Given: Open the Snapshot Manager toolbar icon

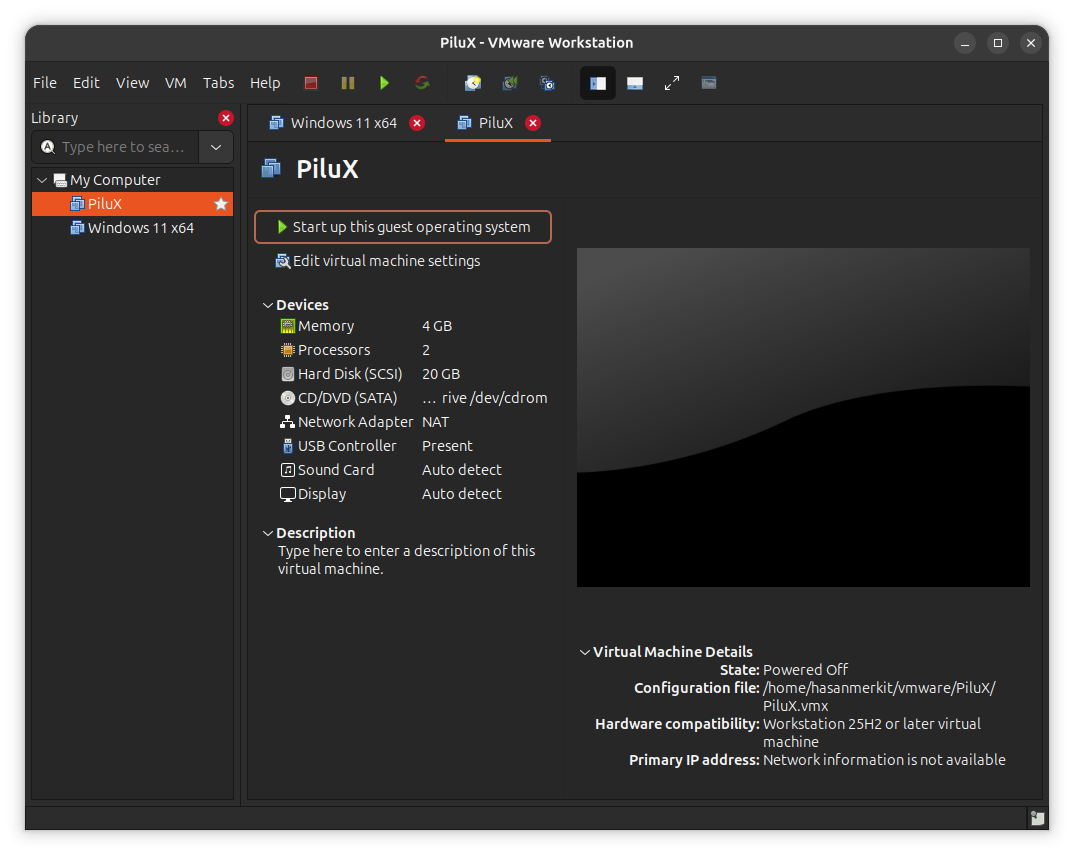Looking at the screenshot, I should click(547, 83).
